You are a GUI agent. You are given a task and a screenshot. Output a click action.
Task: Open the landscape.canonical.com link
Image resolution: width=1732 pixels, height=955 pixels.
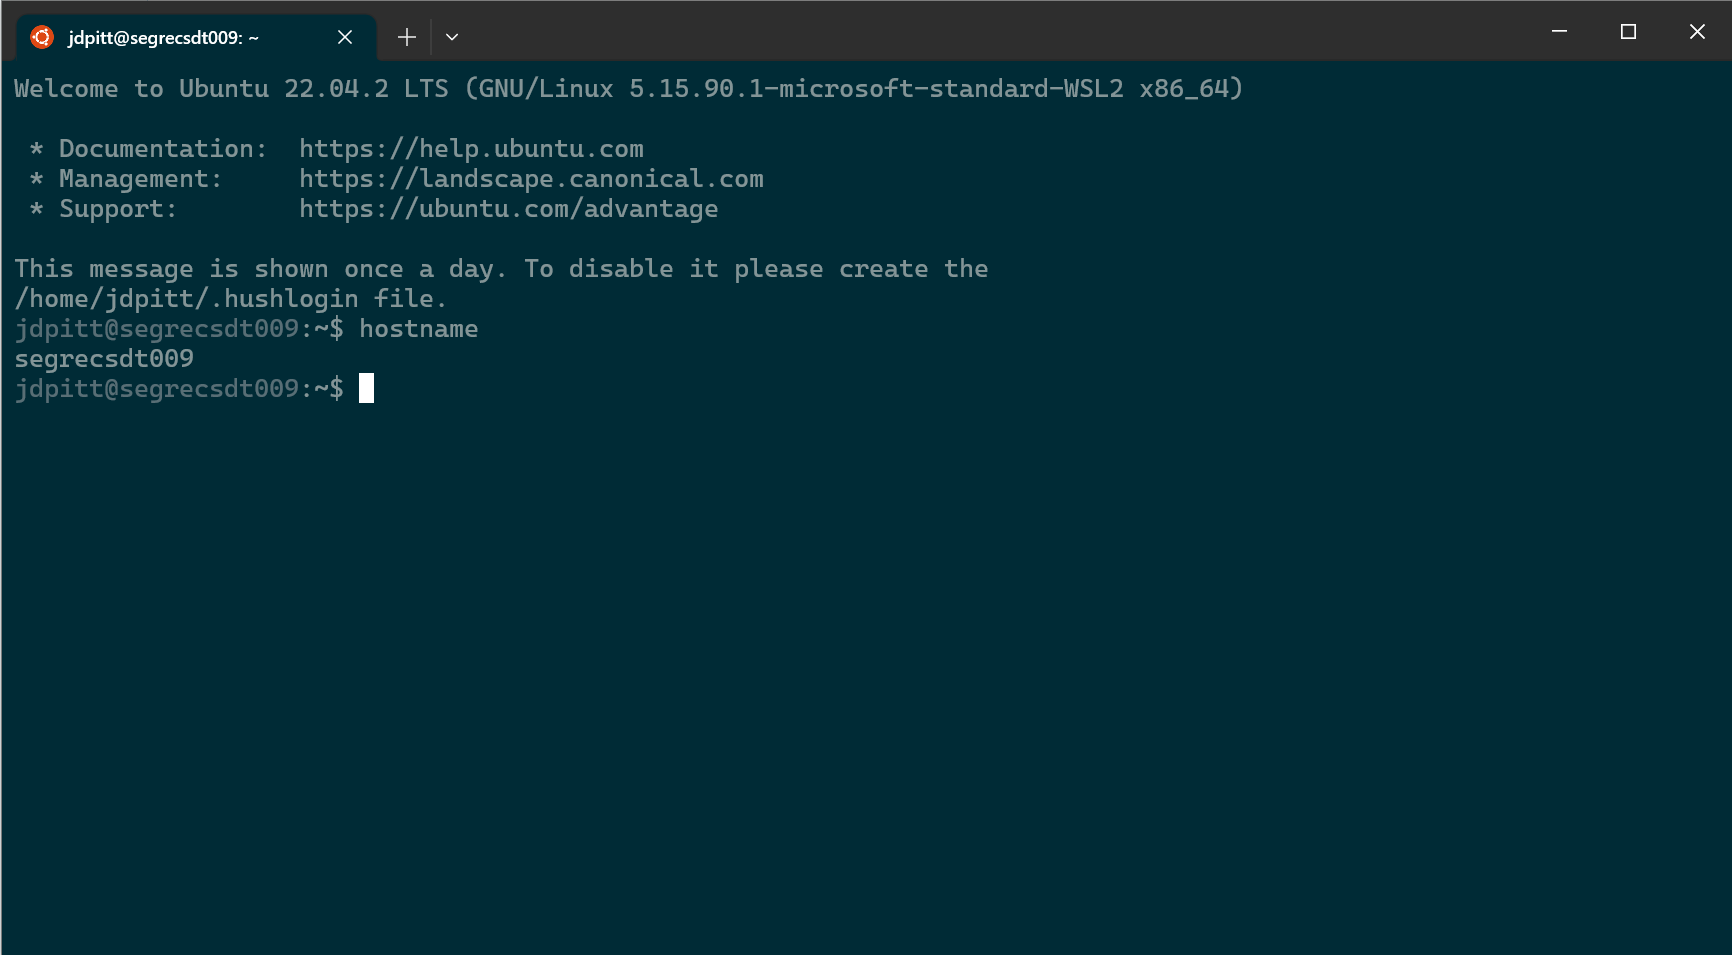pyautogui.click(x=531, y=179)
